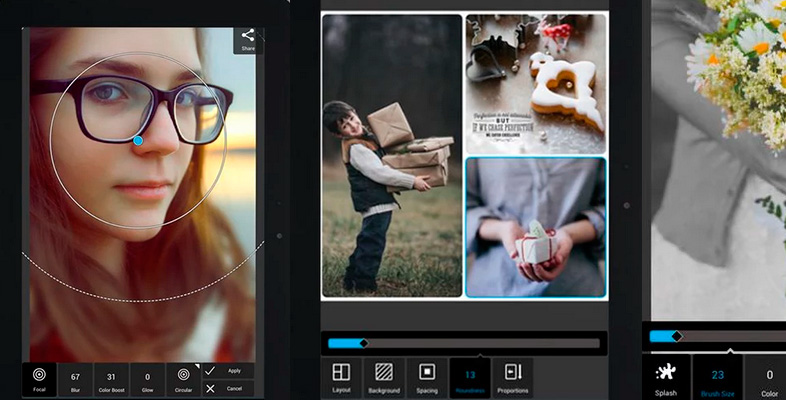The height and width of the screenshot is (400, 786).
Task: Tap the Share icon in the focal editor
Action: (x=248, y=40)
